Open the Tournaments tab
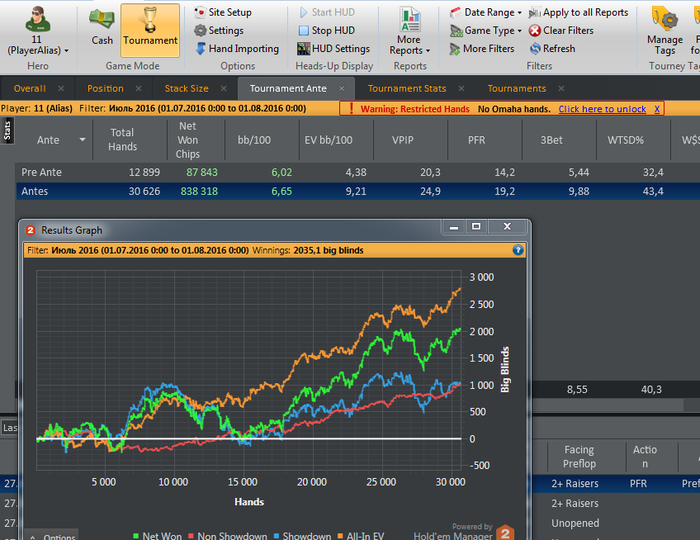This screenshot has width=700, height=540. click(x=517, y=88)
